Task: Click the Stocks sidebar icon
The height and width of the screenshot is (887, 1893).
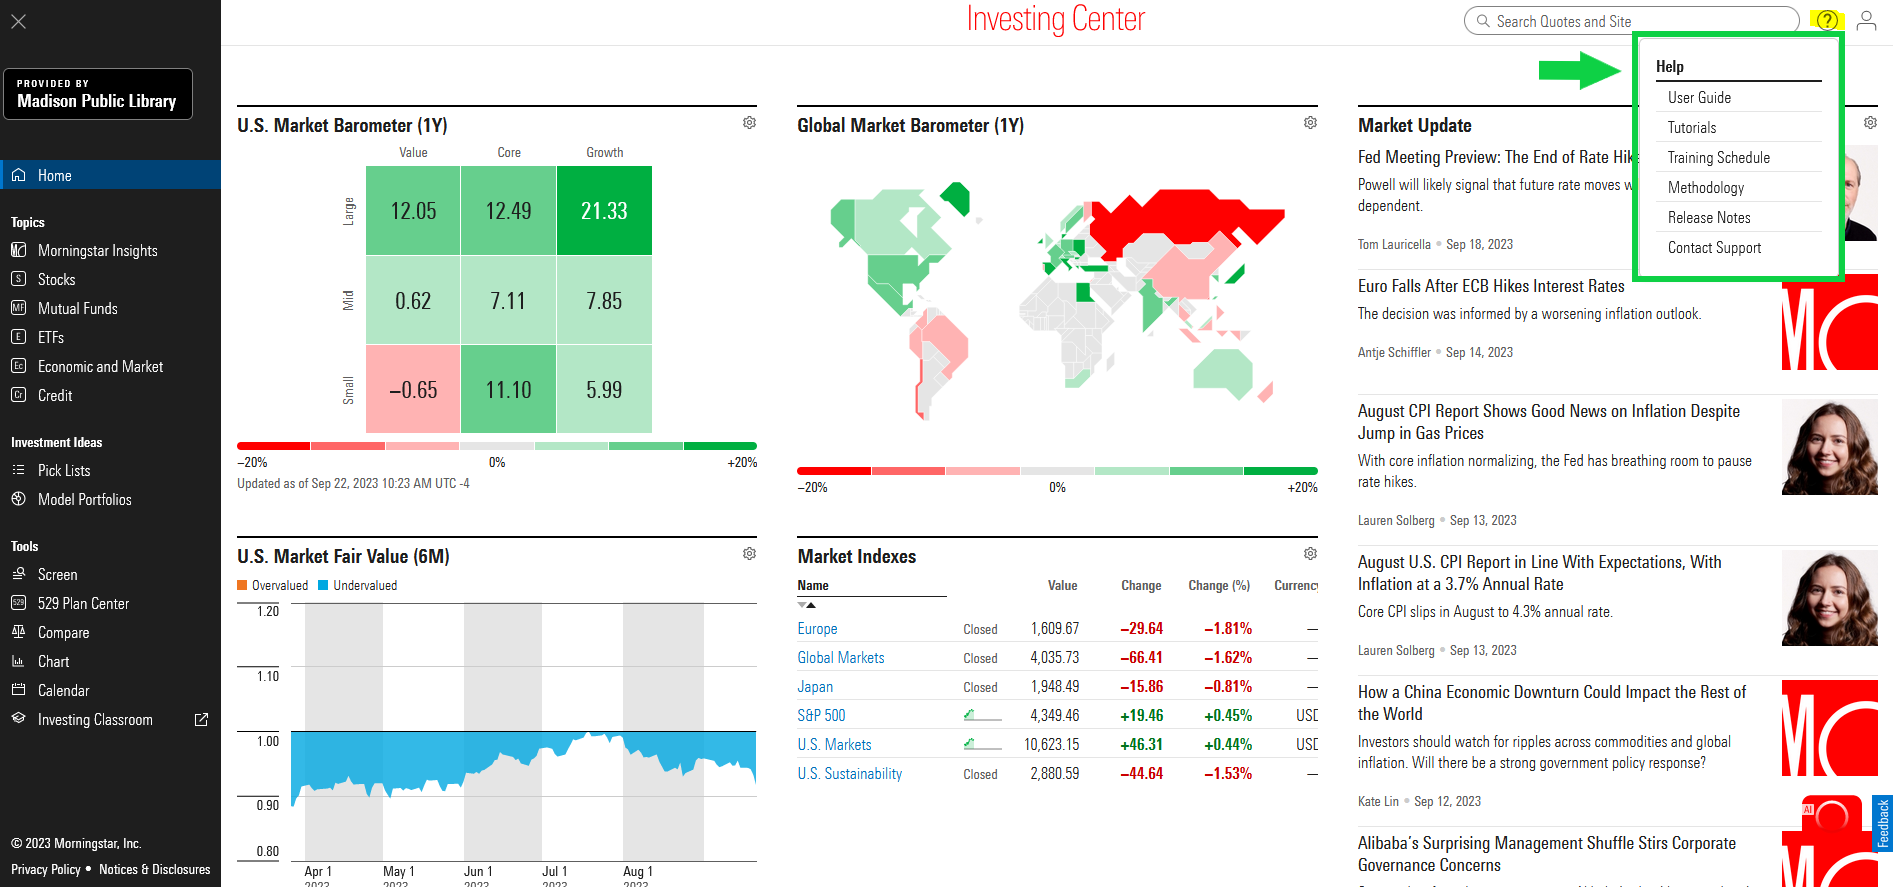Action: [x=18, y=279]
